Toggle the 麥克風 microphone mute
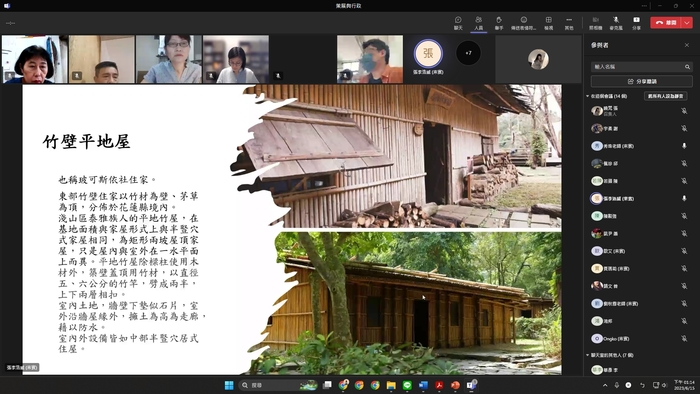This screenshot has height=394, width=700. (x=616, y=23)
